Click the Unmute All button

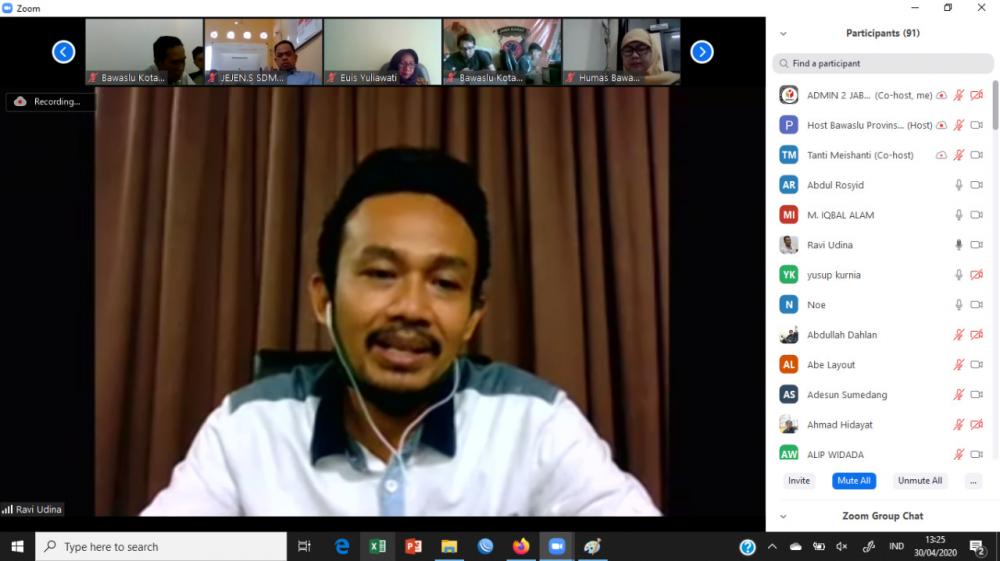point(919,481)
